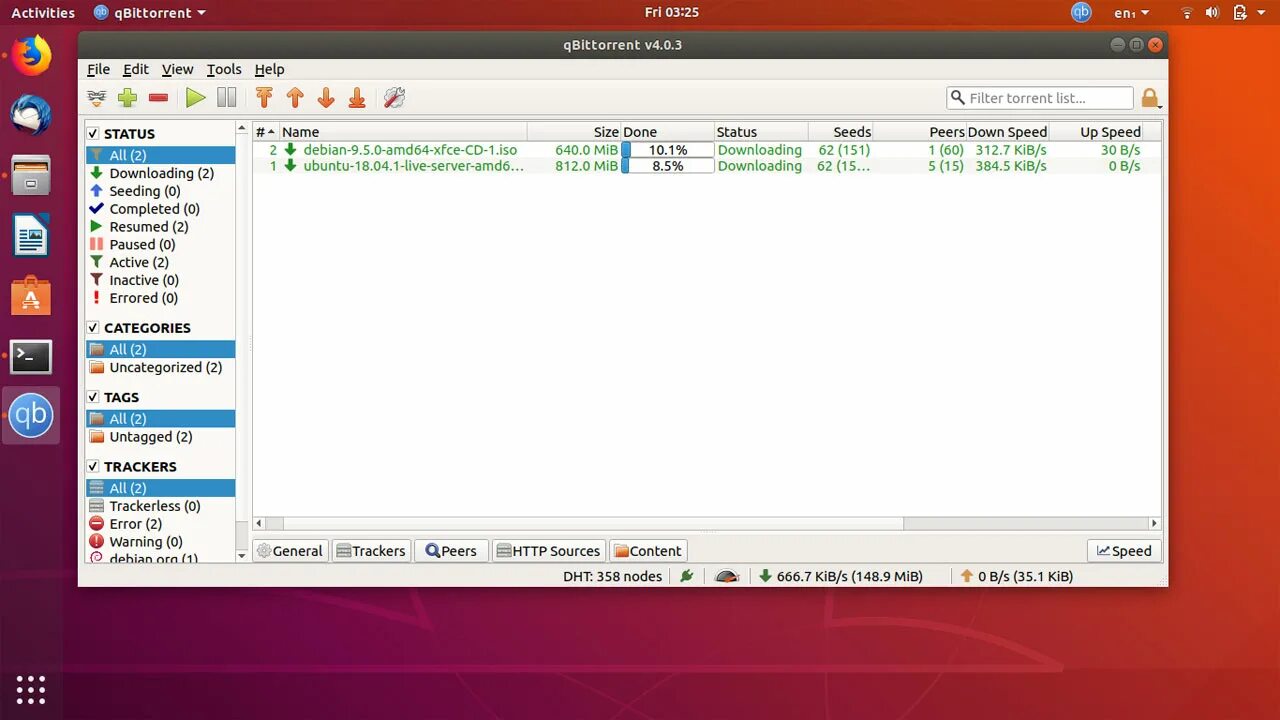Viewport: 1280px width, 720px height.
Task: Open the qBittorrent app menu in top bar
Action: [150, 13]
